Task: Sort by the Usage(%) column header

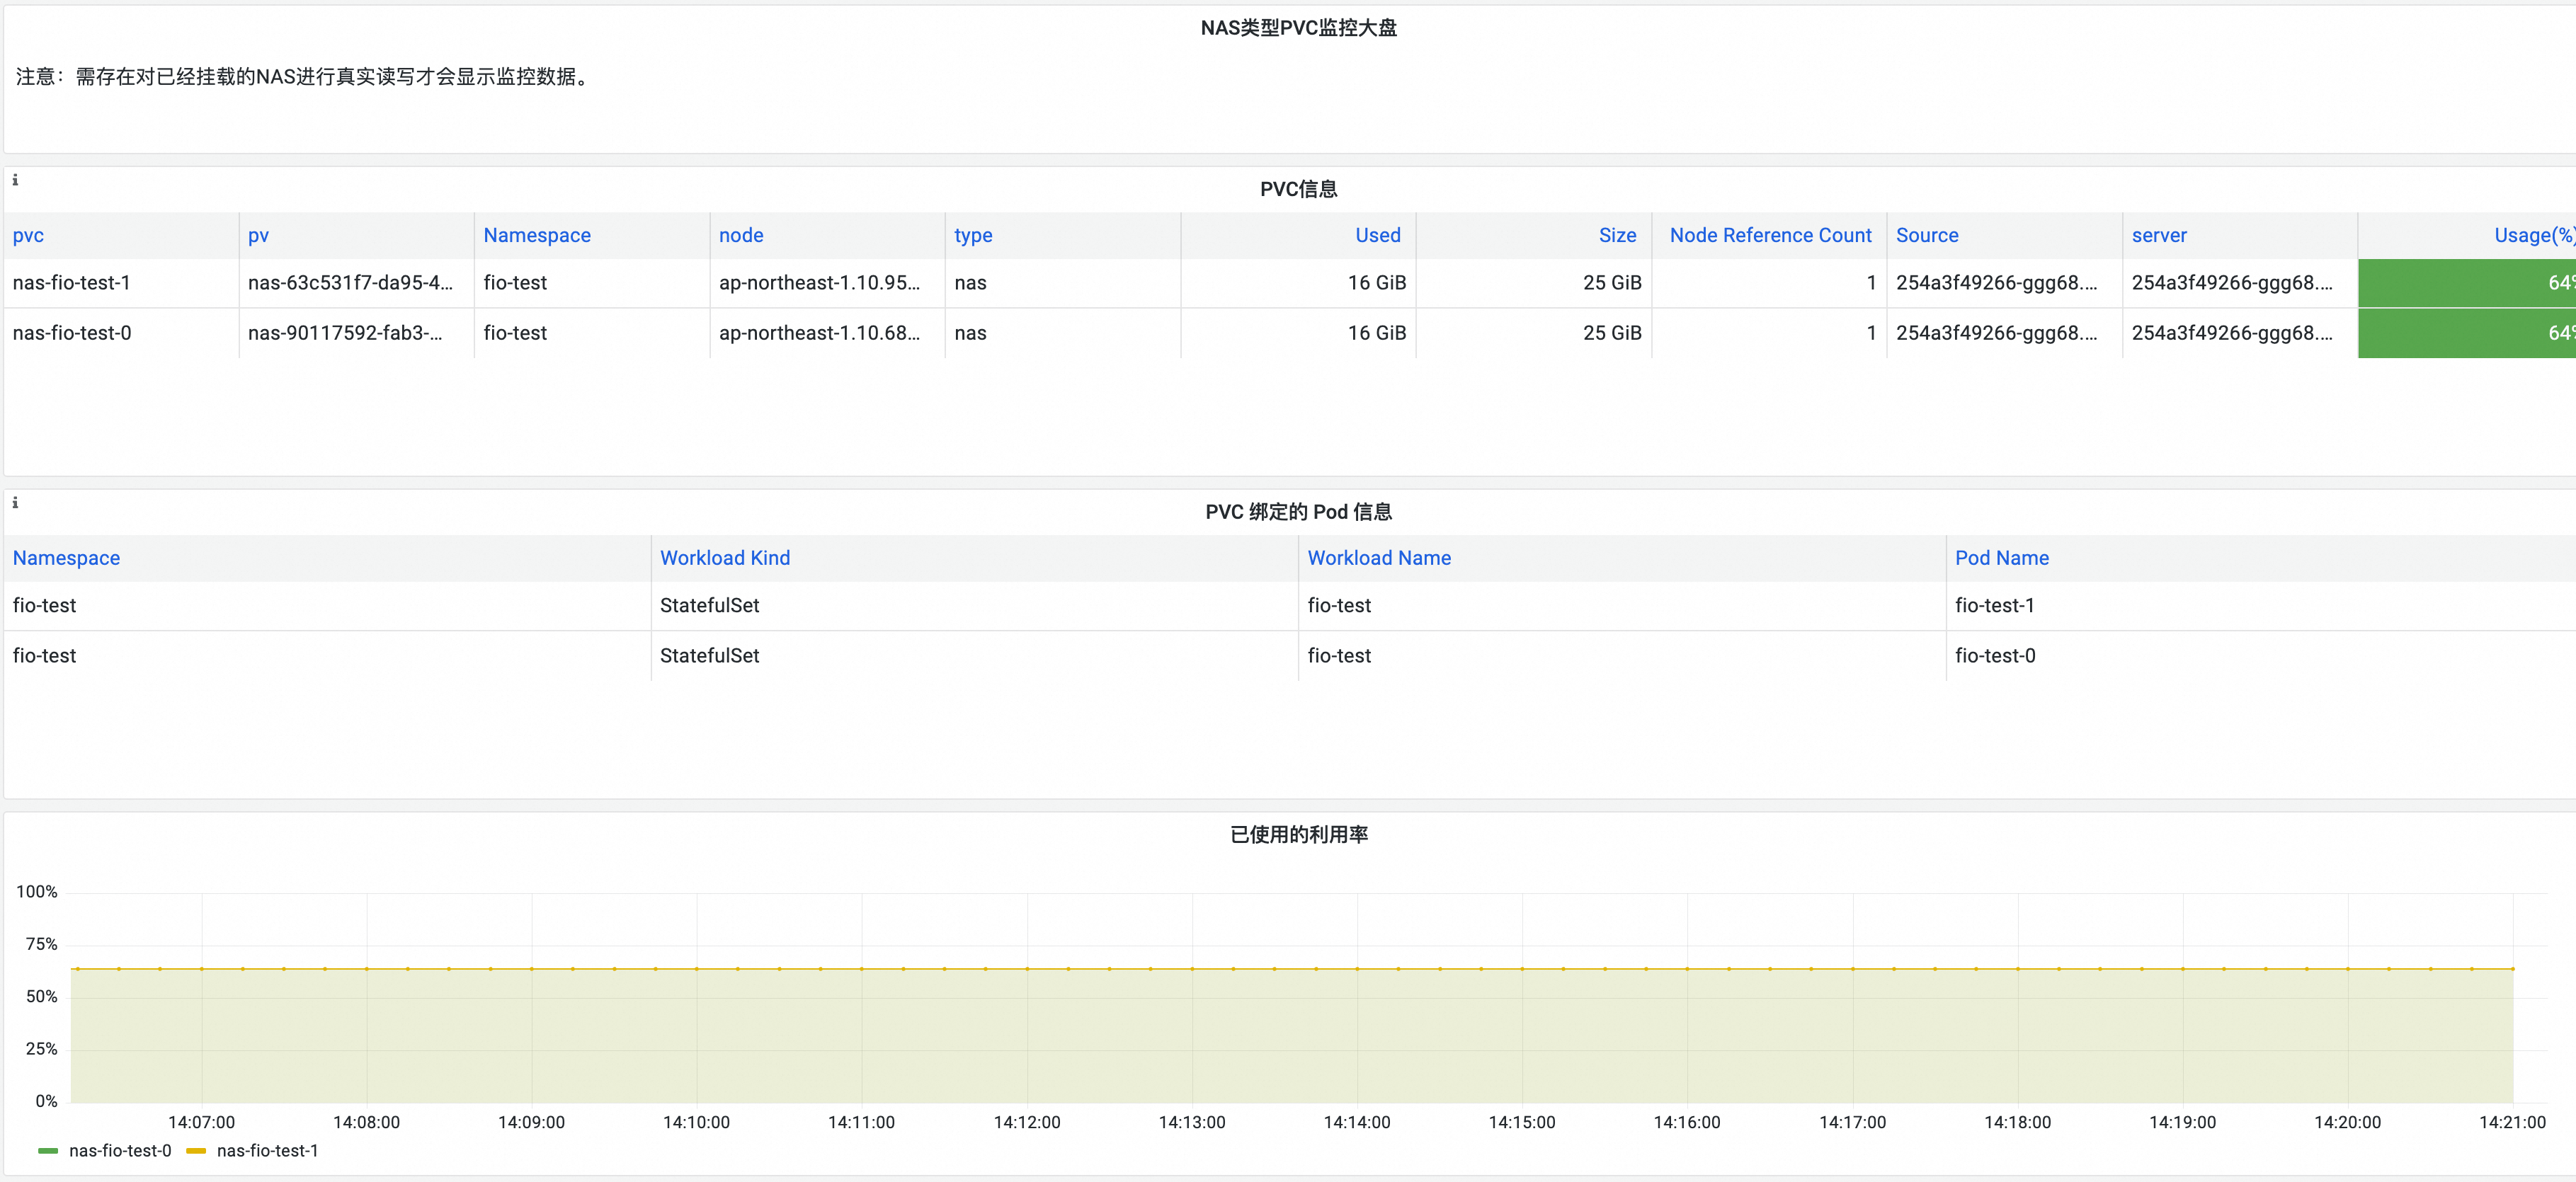Action: pyautogui.click(x=2534, y=235)
